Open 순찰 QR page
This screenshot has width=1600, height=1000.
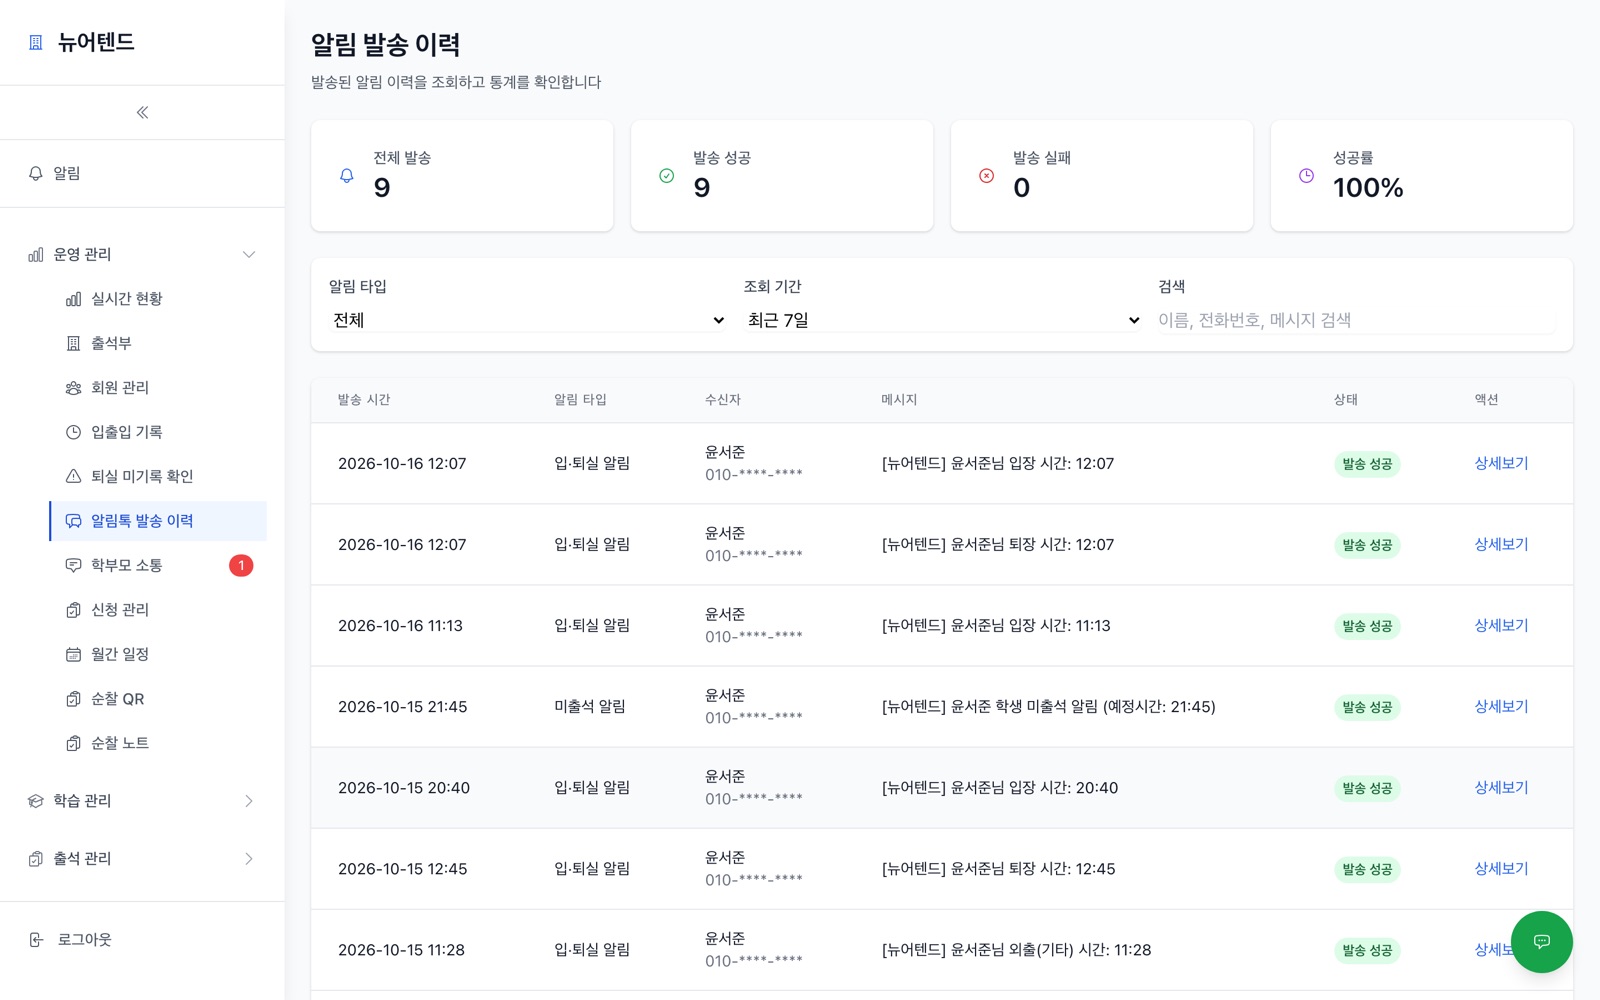coord(158,699)
